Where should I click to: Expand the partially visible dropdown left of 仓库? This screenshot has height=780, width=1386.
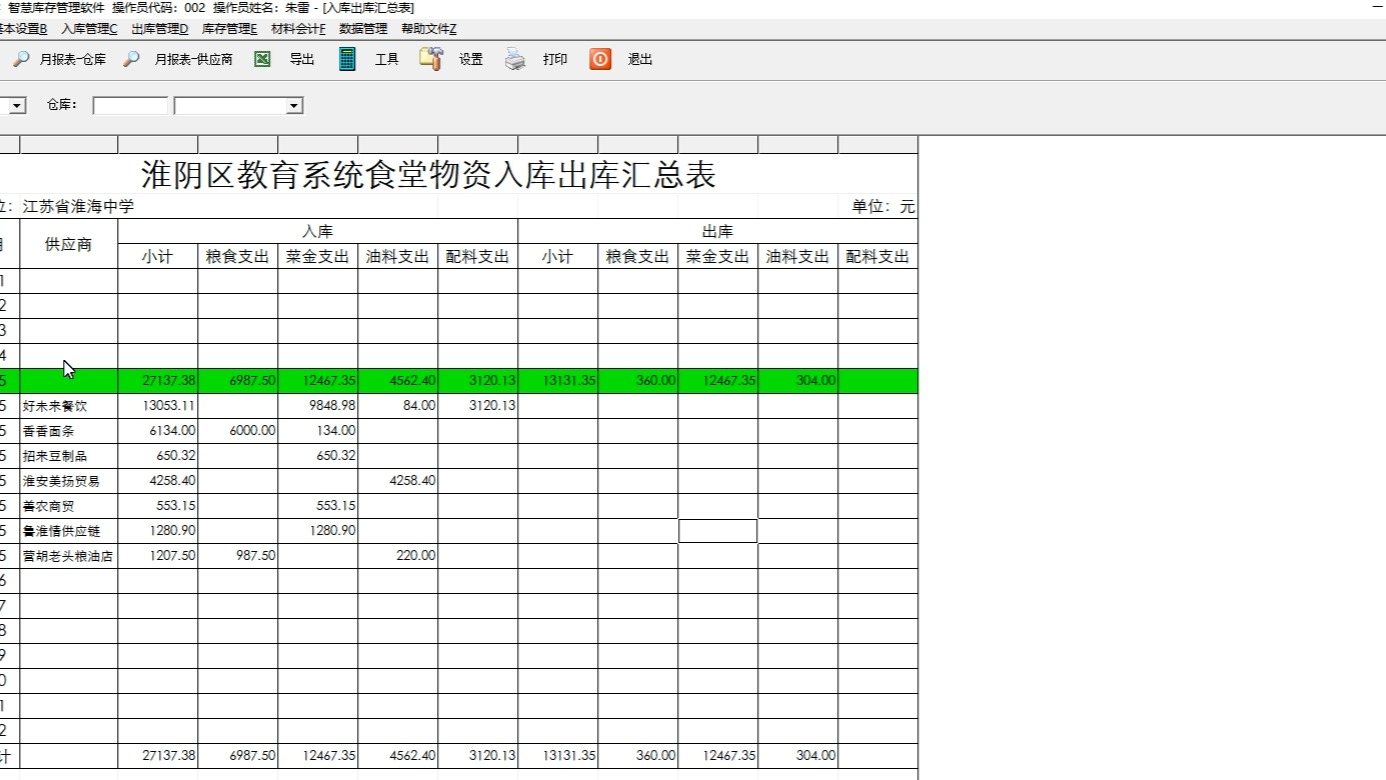(x=17, y=106)
